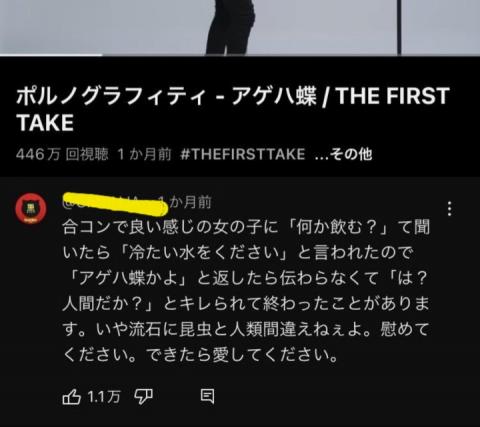Tap the played portion of progress bar
480x427 pixels.
[x=51, y=55]
